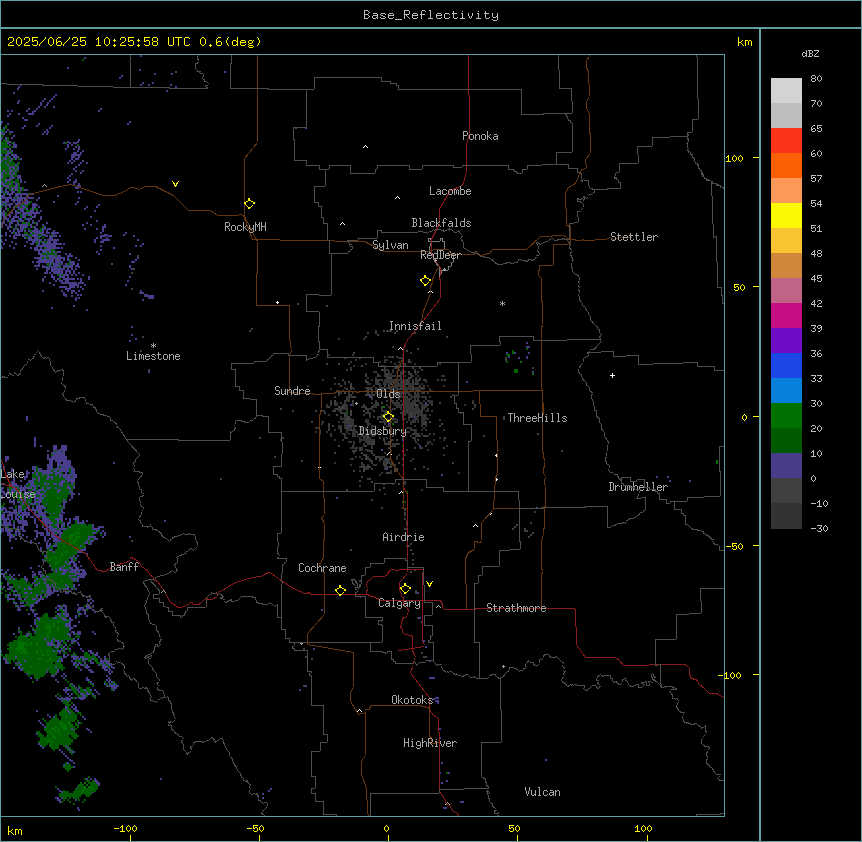Image resolution: width=862 pixels, height=842 pixels.
Task: Click the Calgary city label
Action: click(399, 603)
